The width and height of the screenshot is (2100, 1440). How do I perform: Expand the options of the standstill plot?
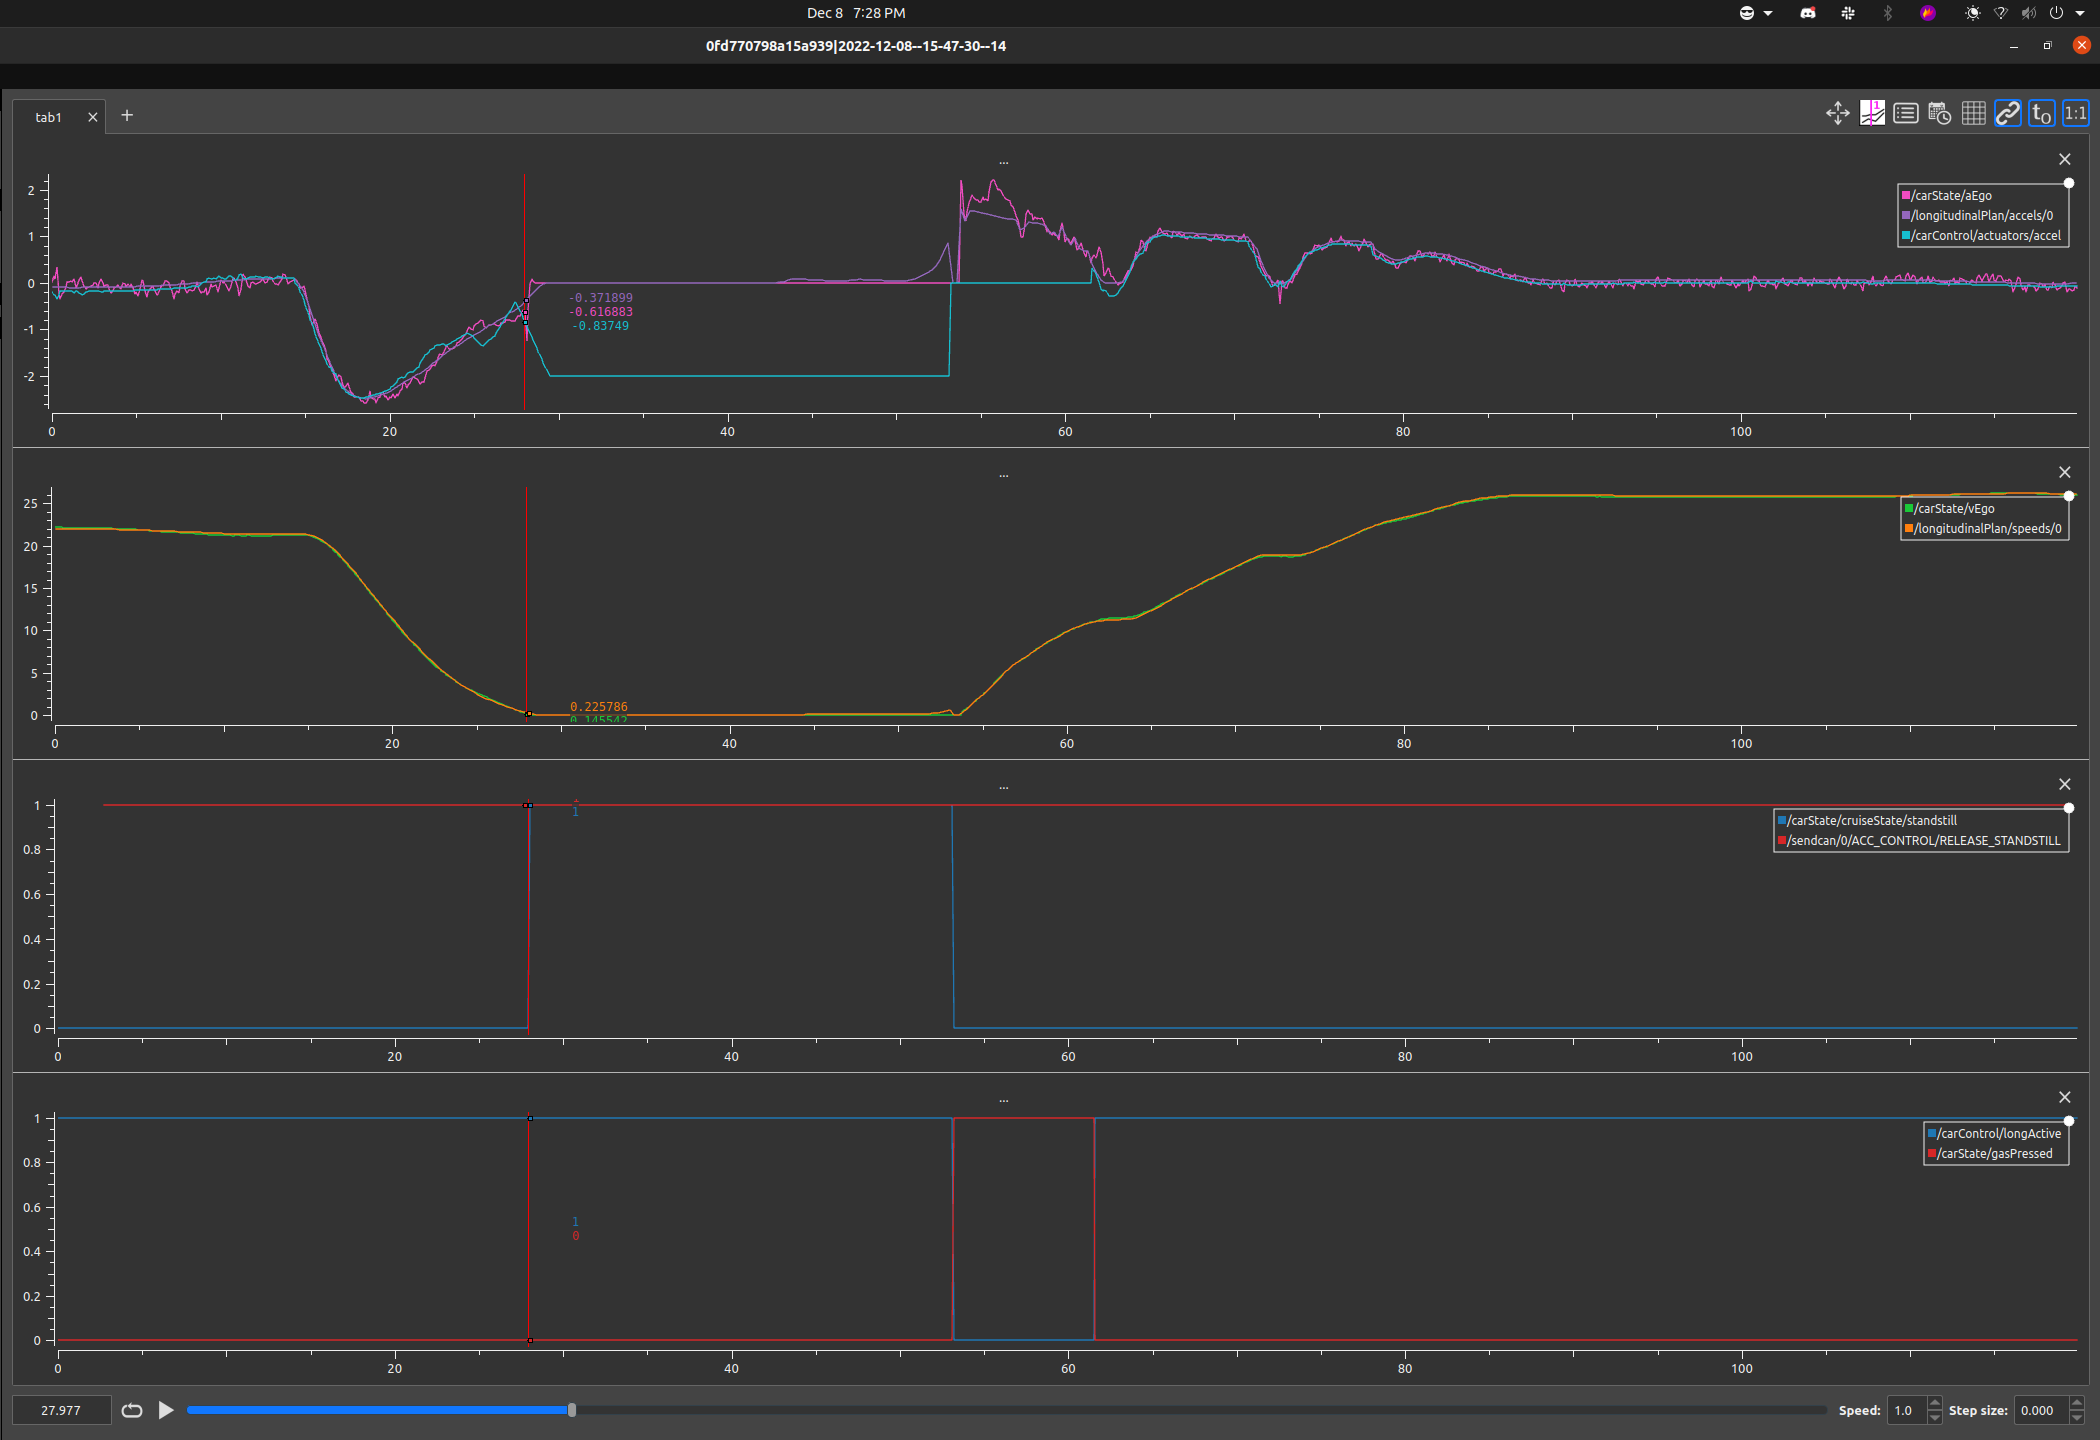1004,785
